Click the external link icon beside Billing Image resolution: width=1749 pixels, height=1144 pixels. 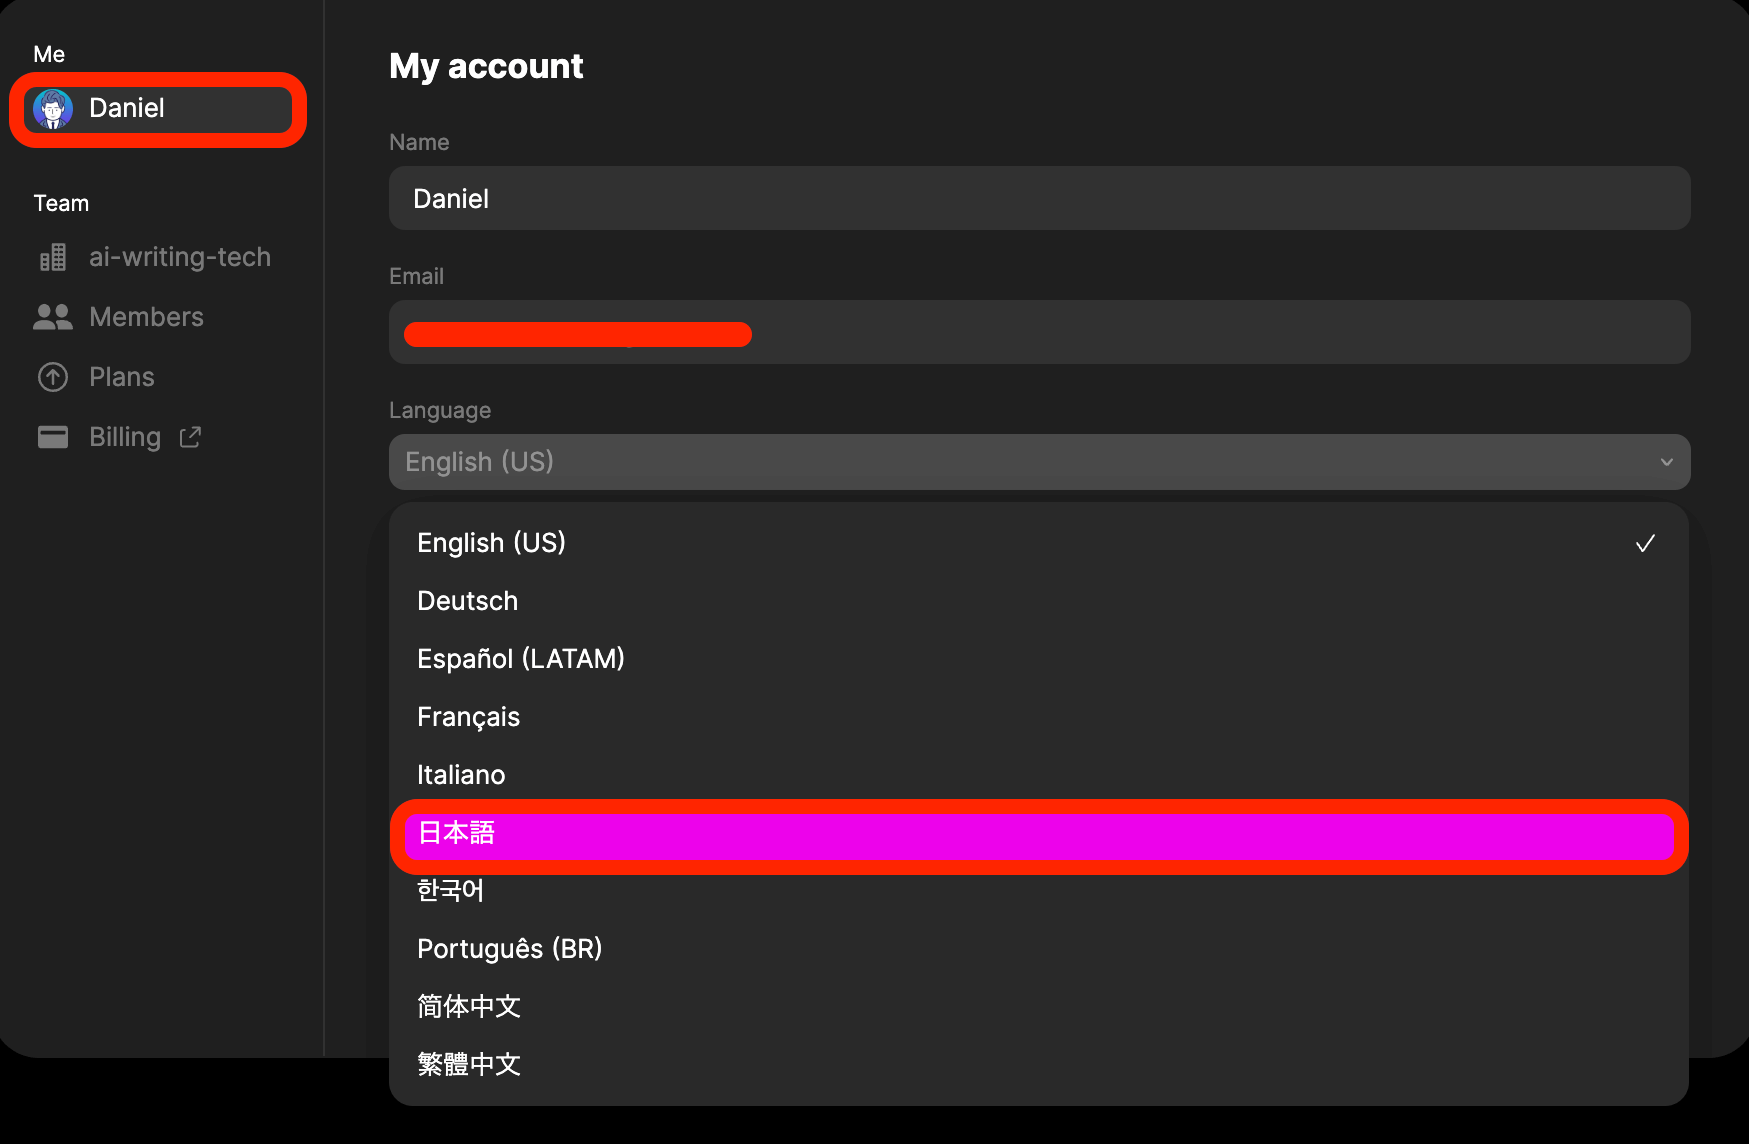coord(190,437)
